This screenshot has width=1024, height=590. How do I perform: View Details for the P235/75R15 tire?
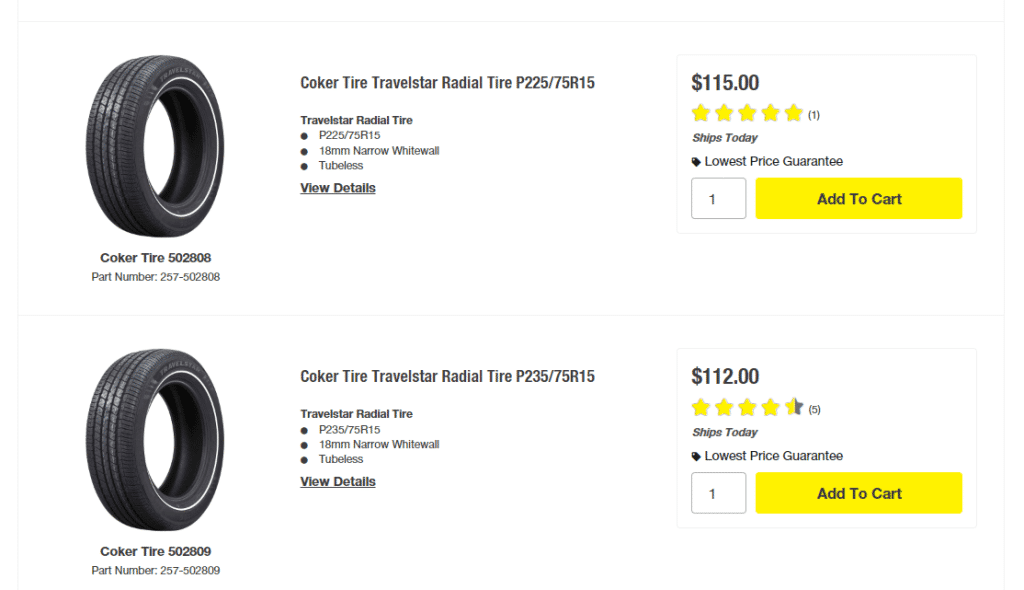338,482
